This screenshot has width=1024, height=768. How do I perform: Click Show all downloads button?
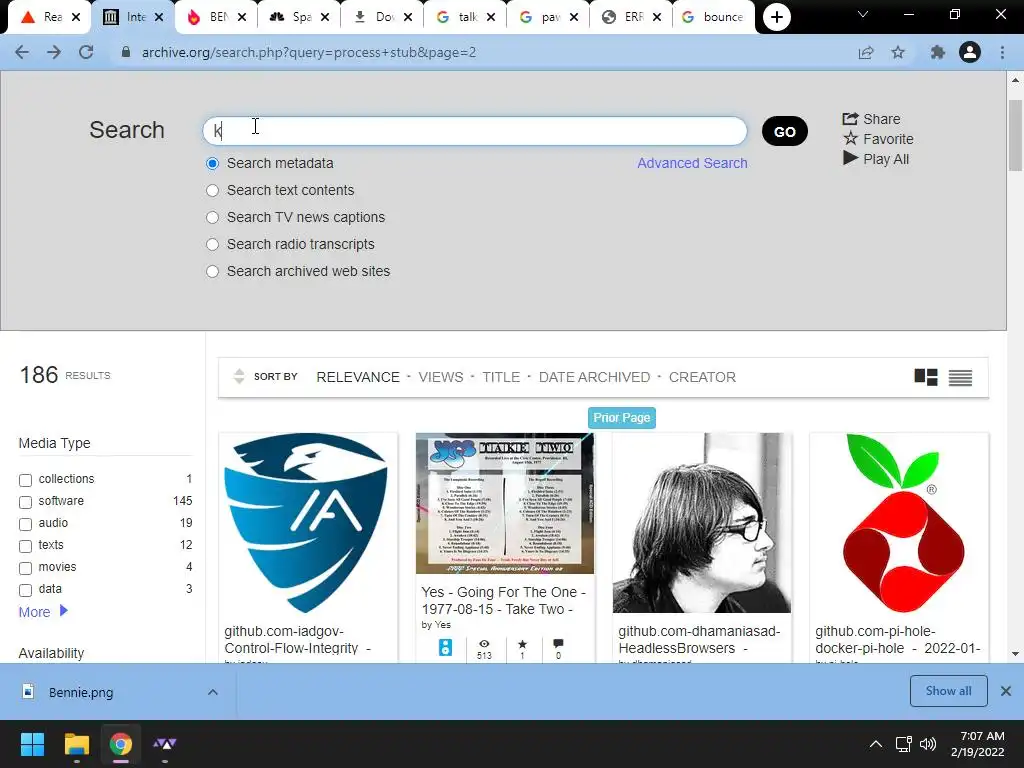click(x=948, y=691)
